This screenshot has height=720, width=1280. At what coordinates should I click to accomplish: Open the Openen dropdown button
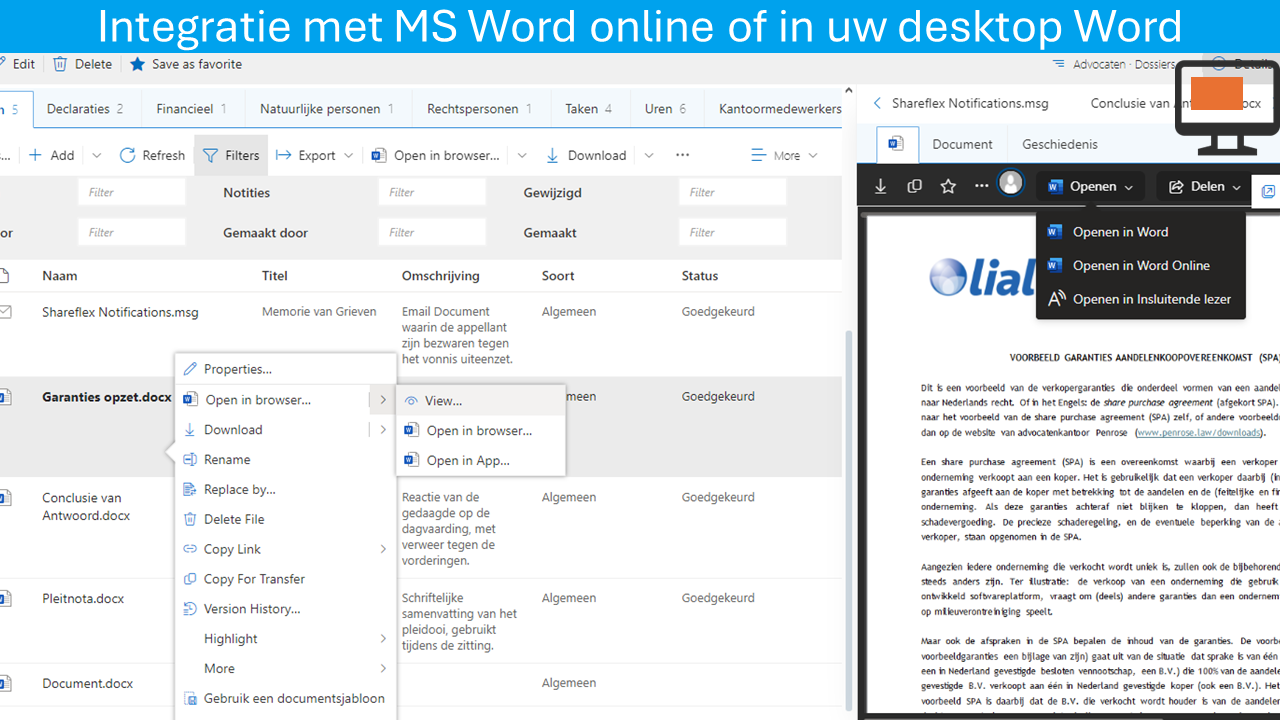click(1091, 186)
